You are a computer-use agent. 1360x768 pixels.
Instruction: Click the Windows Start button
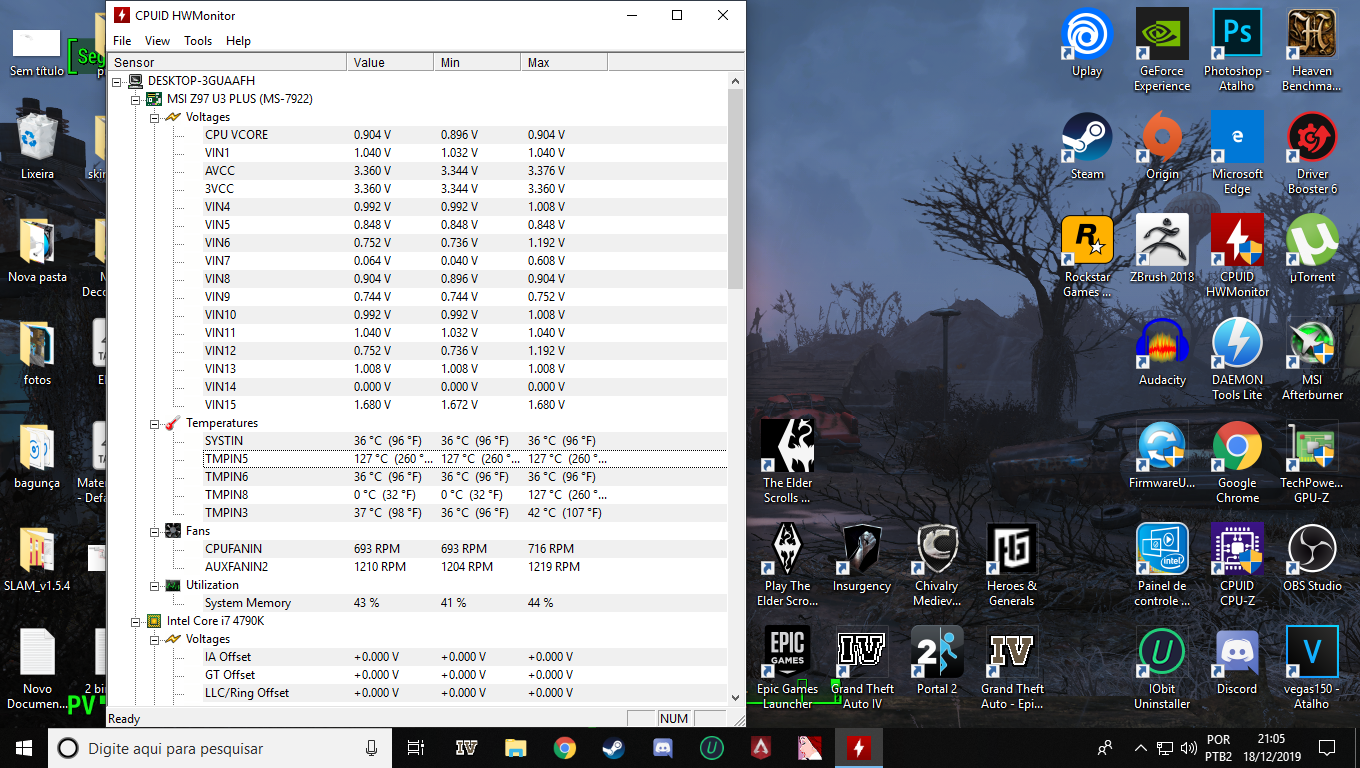click(24, 748)
